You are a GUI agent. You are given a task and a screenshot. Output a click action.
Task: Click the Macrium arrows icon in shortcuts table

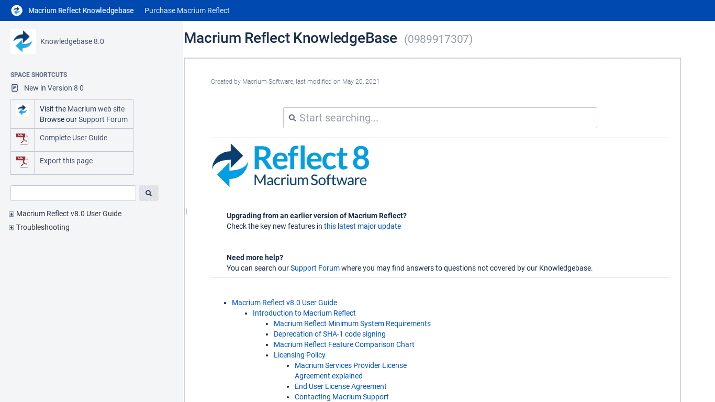tap(22, 110)
